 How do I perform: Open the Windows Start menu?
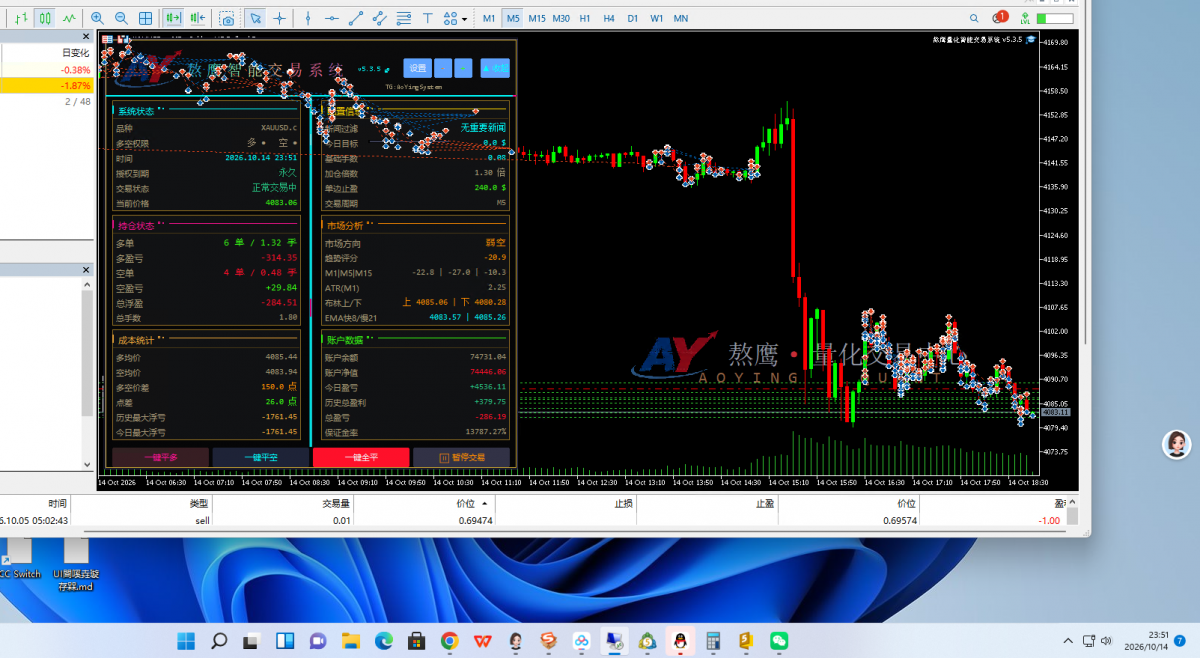coord(186,640)
